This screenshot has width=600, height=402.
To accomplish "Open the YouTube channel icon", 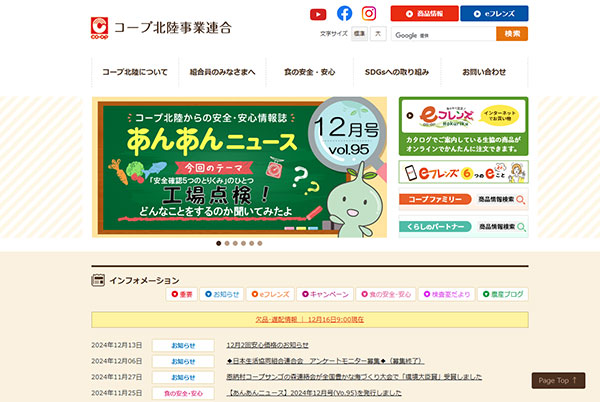I will (318, 15).
